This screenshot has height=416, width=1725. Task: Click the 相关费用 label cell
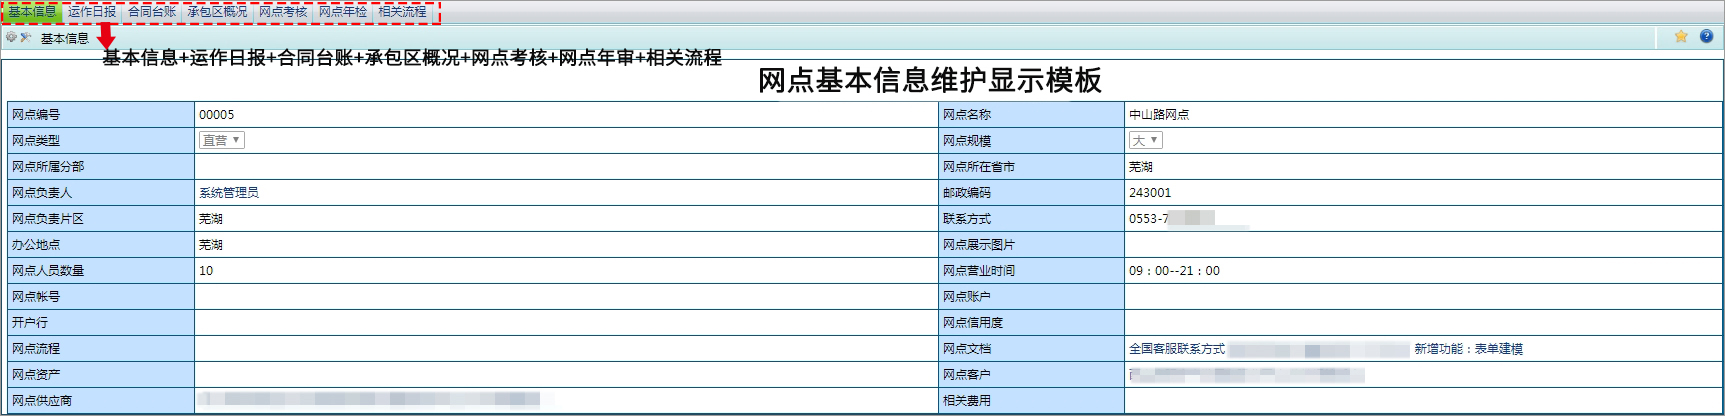tap(1032, 401)
